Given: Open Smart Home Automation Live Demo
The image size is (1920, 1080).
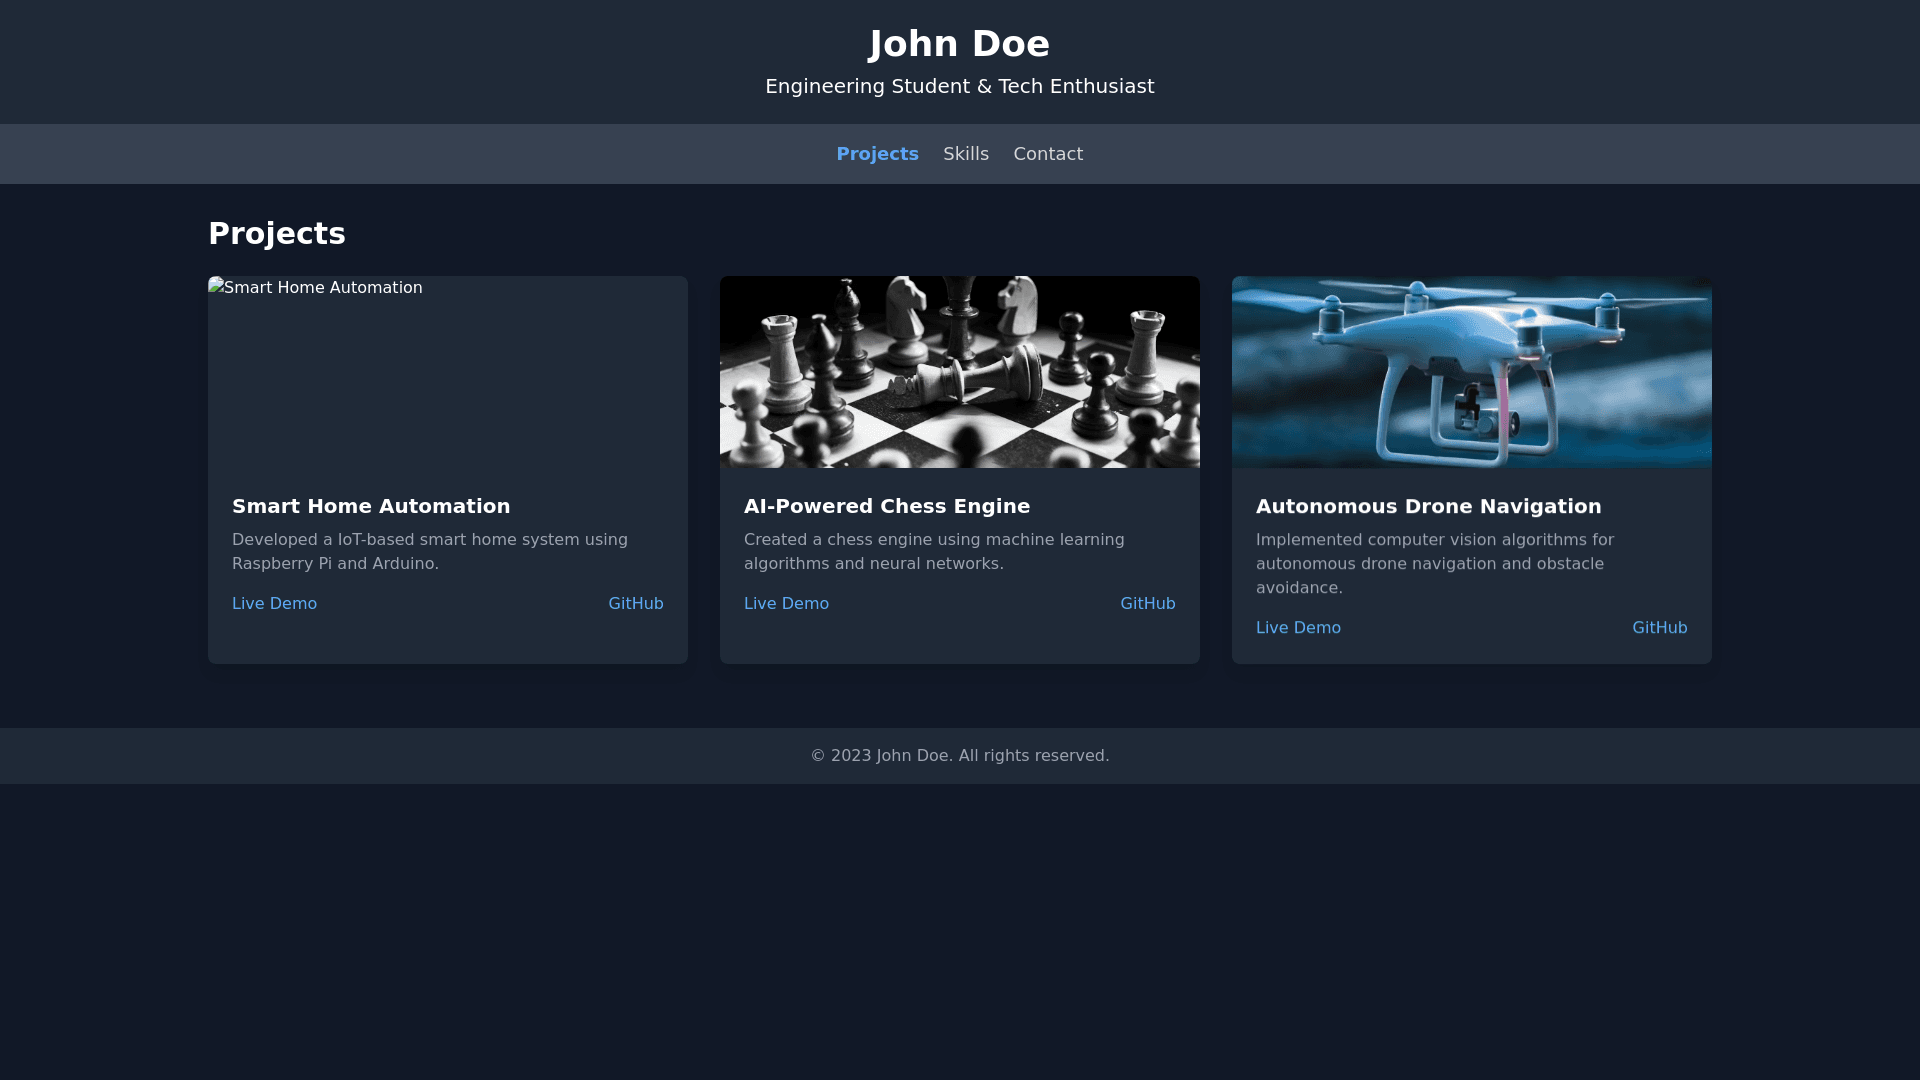Looking at the screenshot, I should (274, 604).
